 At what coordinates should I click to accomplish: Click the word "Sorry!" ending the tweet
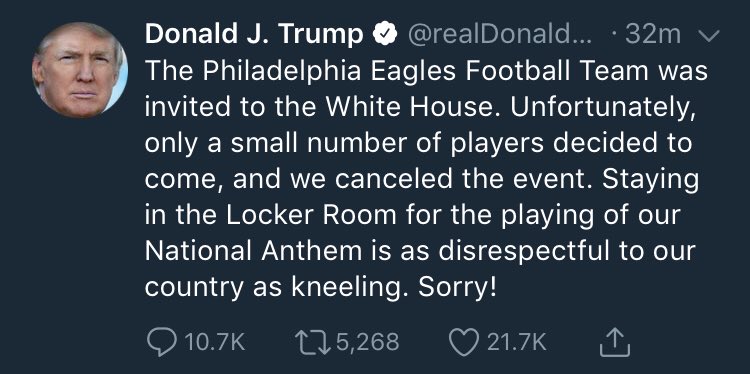457,288
